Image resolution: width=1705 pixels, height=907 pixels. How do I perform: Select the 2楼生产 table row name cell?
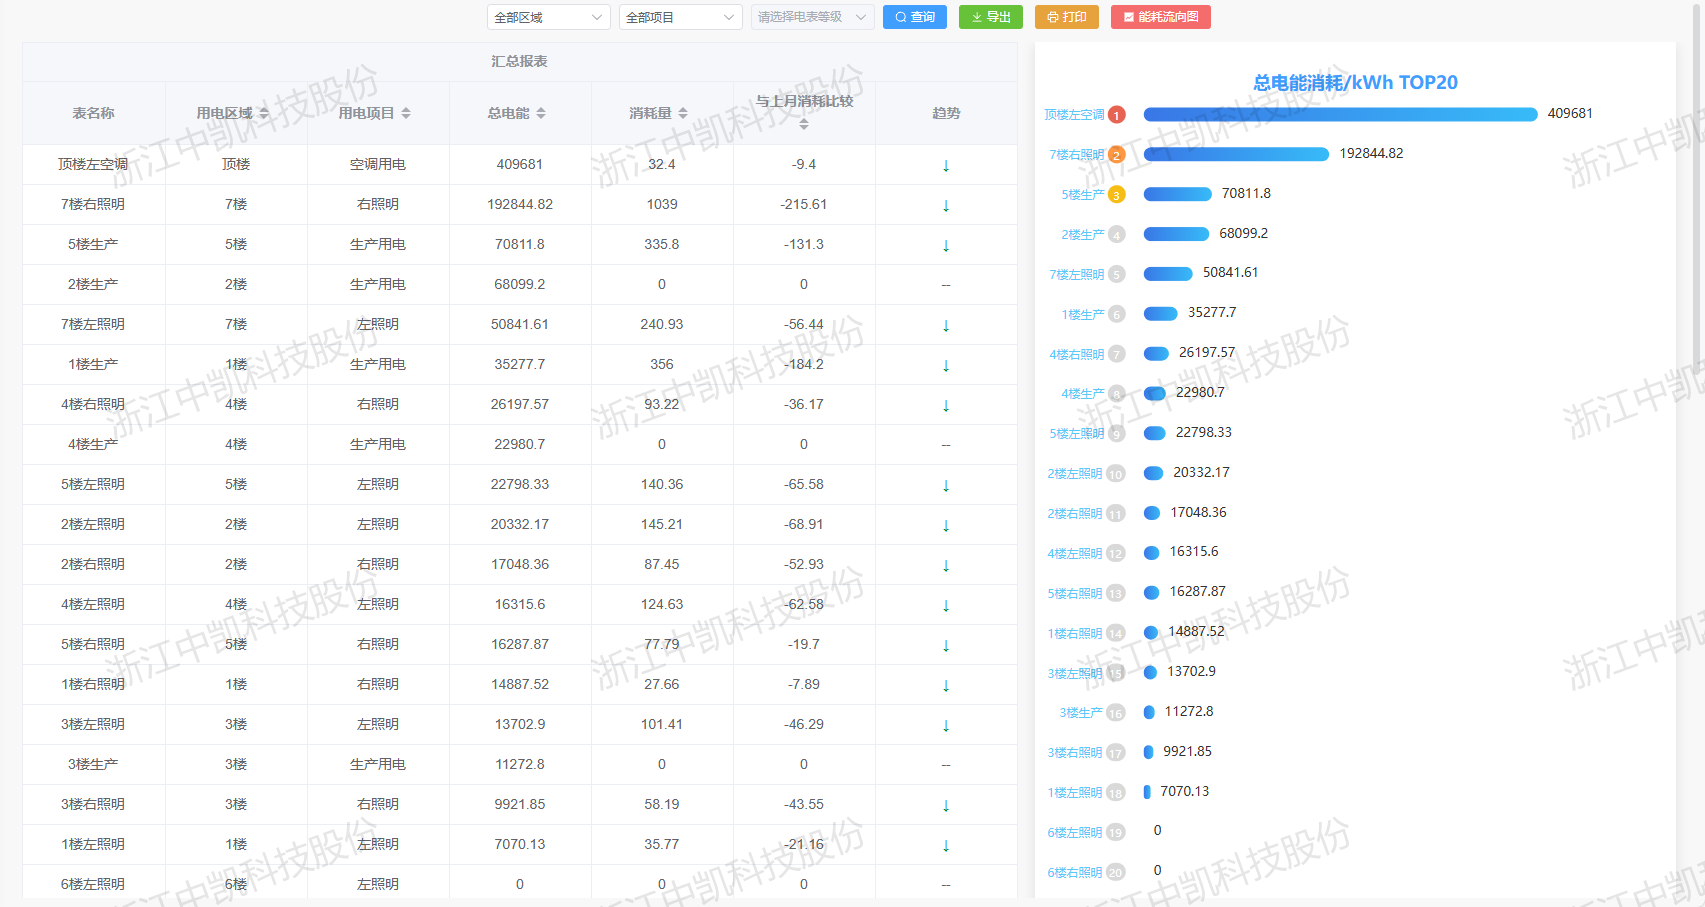coord(93,285)
